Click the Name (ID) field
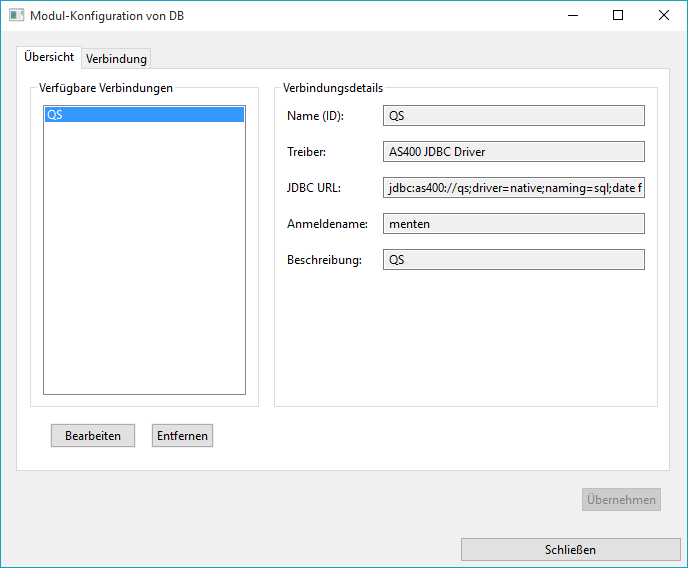The image size is (688, 568). coord(513,116)
